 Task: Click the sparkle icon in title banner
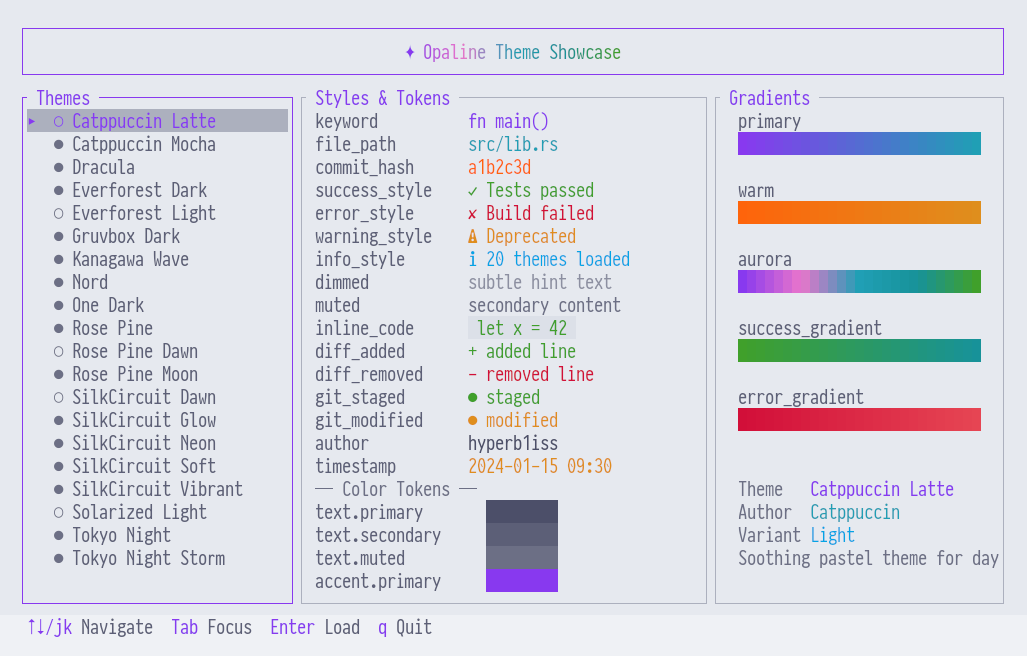(410, 52)
